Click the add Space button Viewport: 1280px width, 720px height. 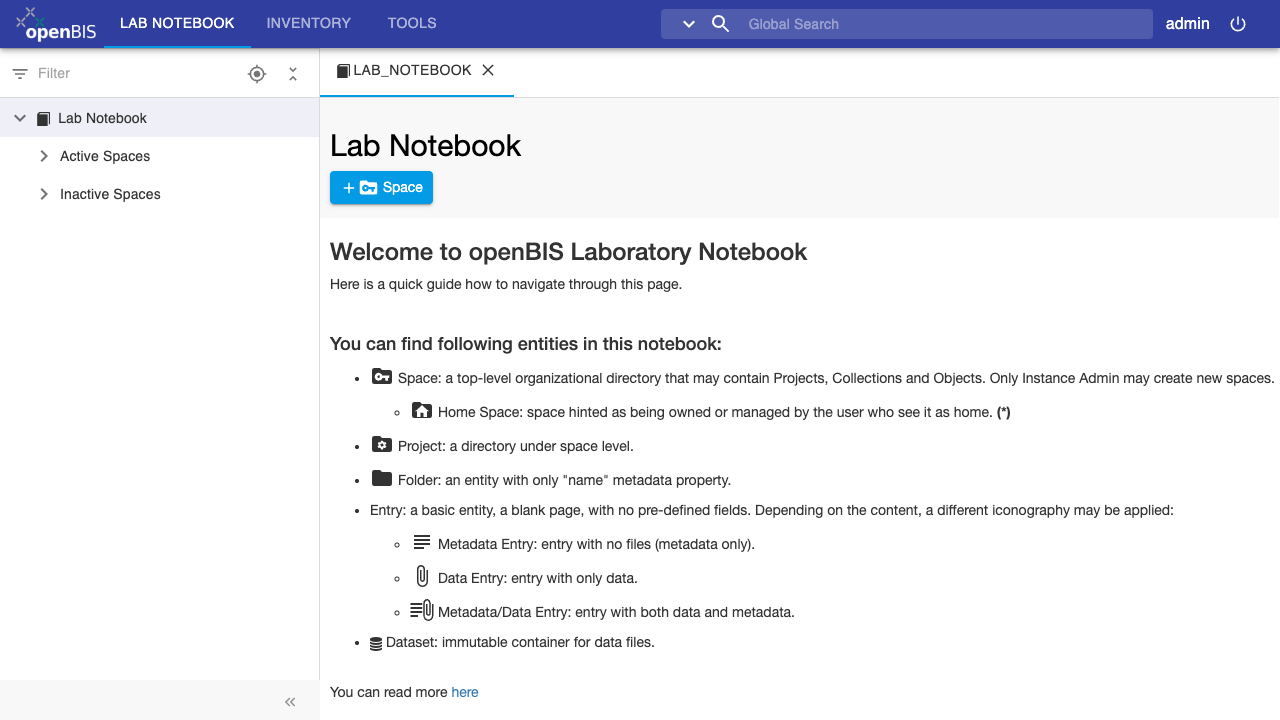tap(381, 187)
